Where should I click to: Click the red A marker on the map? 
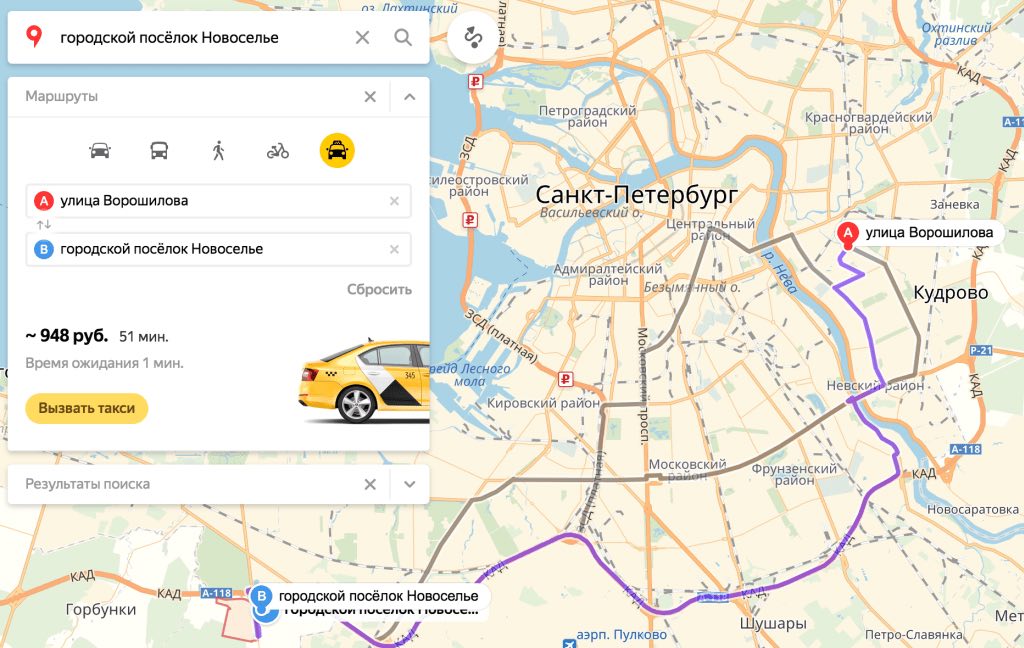point(848,235)
